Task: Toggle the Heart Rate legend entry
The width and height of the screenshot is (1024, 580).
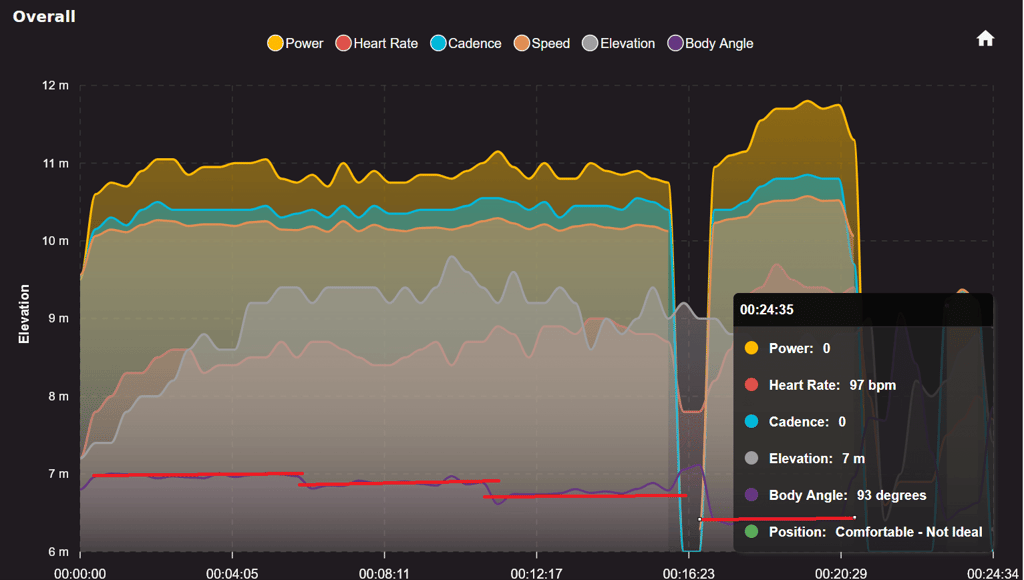Action: tap(376, 44)
